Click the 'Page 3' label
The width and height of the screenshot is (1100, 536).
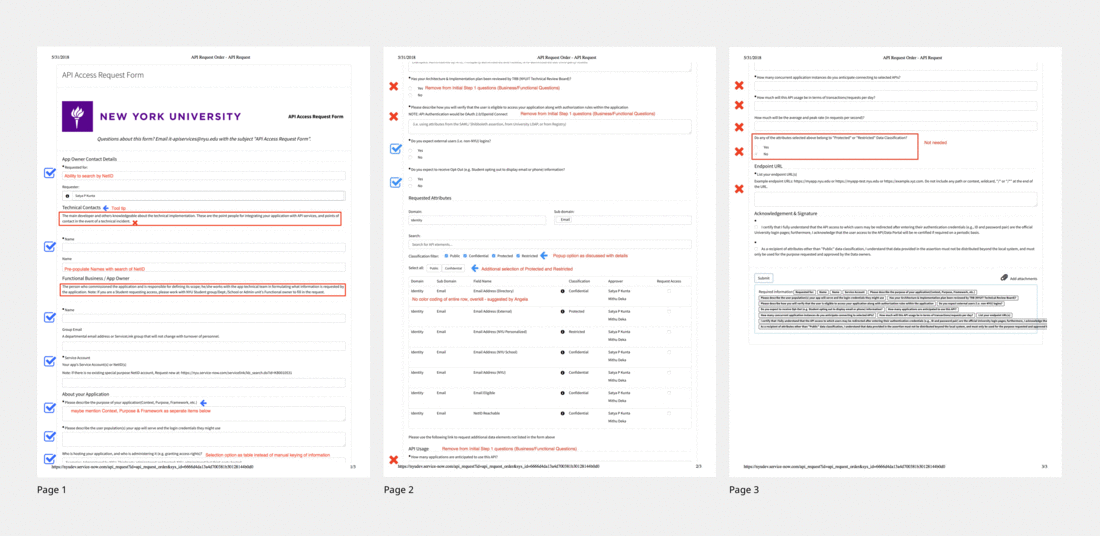(744, 490)
